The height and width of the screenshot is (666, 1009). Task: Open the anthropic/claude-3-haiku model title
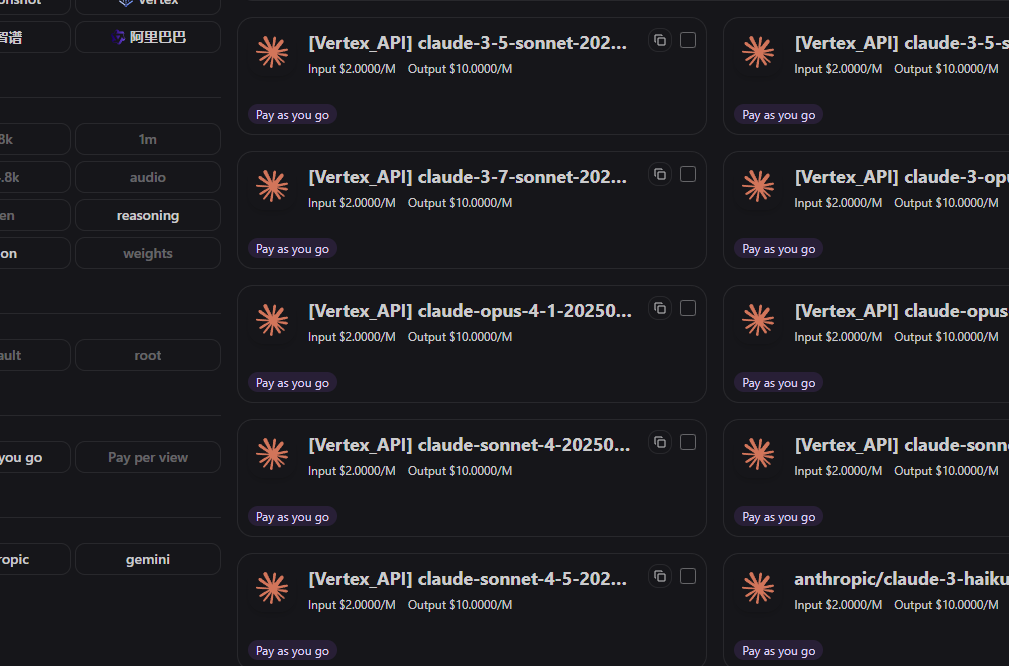902,578
